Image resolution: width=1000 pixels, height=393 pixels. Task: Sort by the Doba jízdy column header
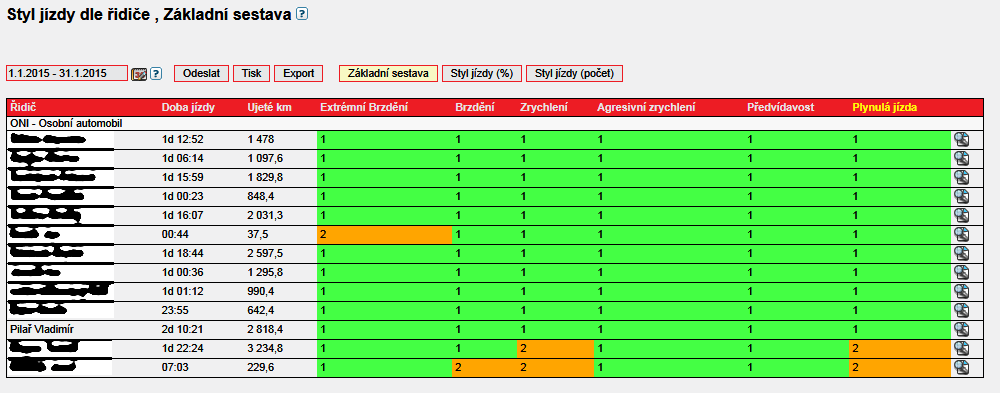point(188,108)
